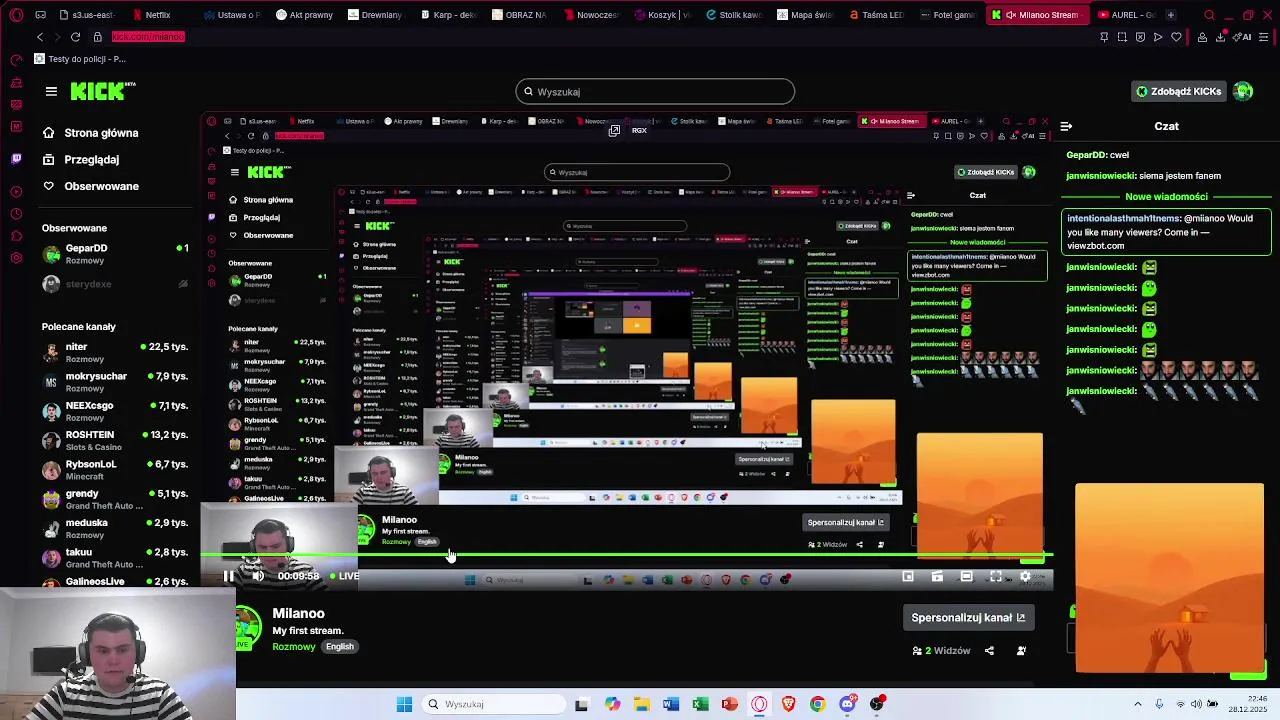Open recommended channel grendy
Viewport: 1280px width, 720px height.
click(x=114, y=499)
